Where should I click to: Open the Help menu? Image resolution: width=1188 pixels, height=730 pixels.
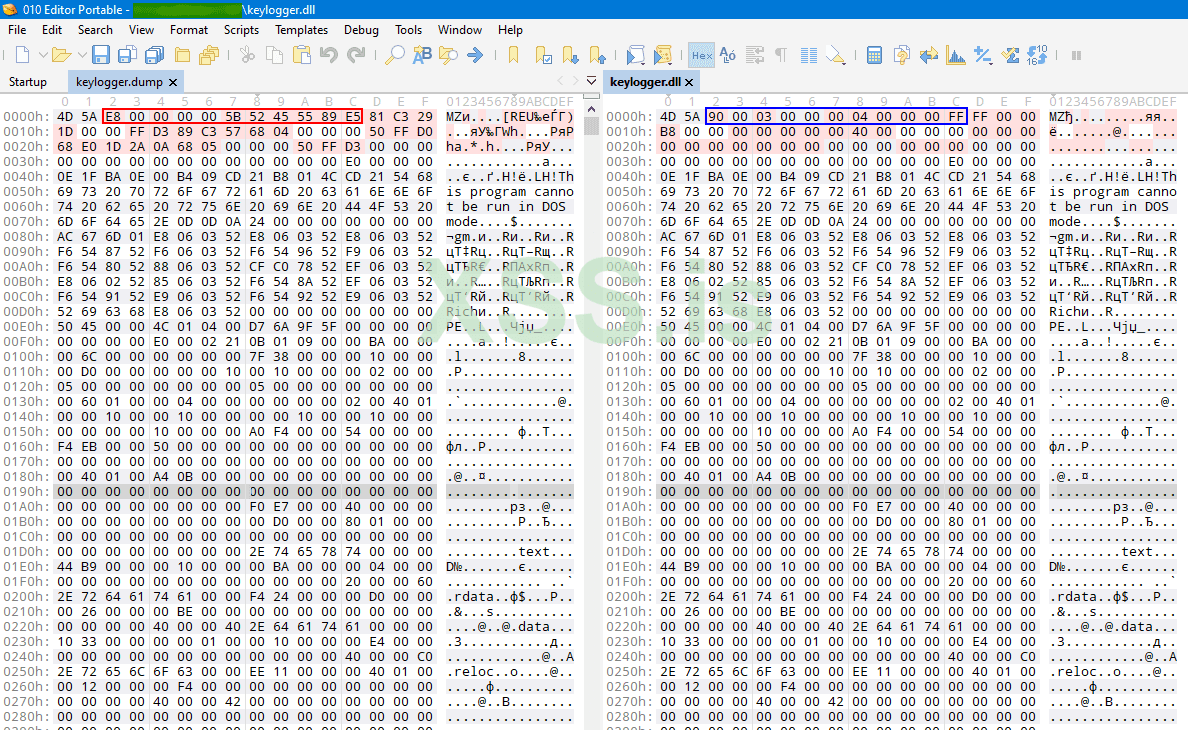pyautogui.click(x=510, y=30)
